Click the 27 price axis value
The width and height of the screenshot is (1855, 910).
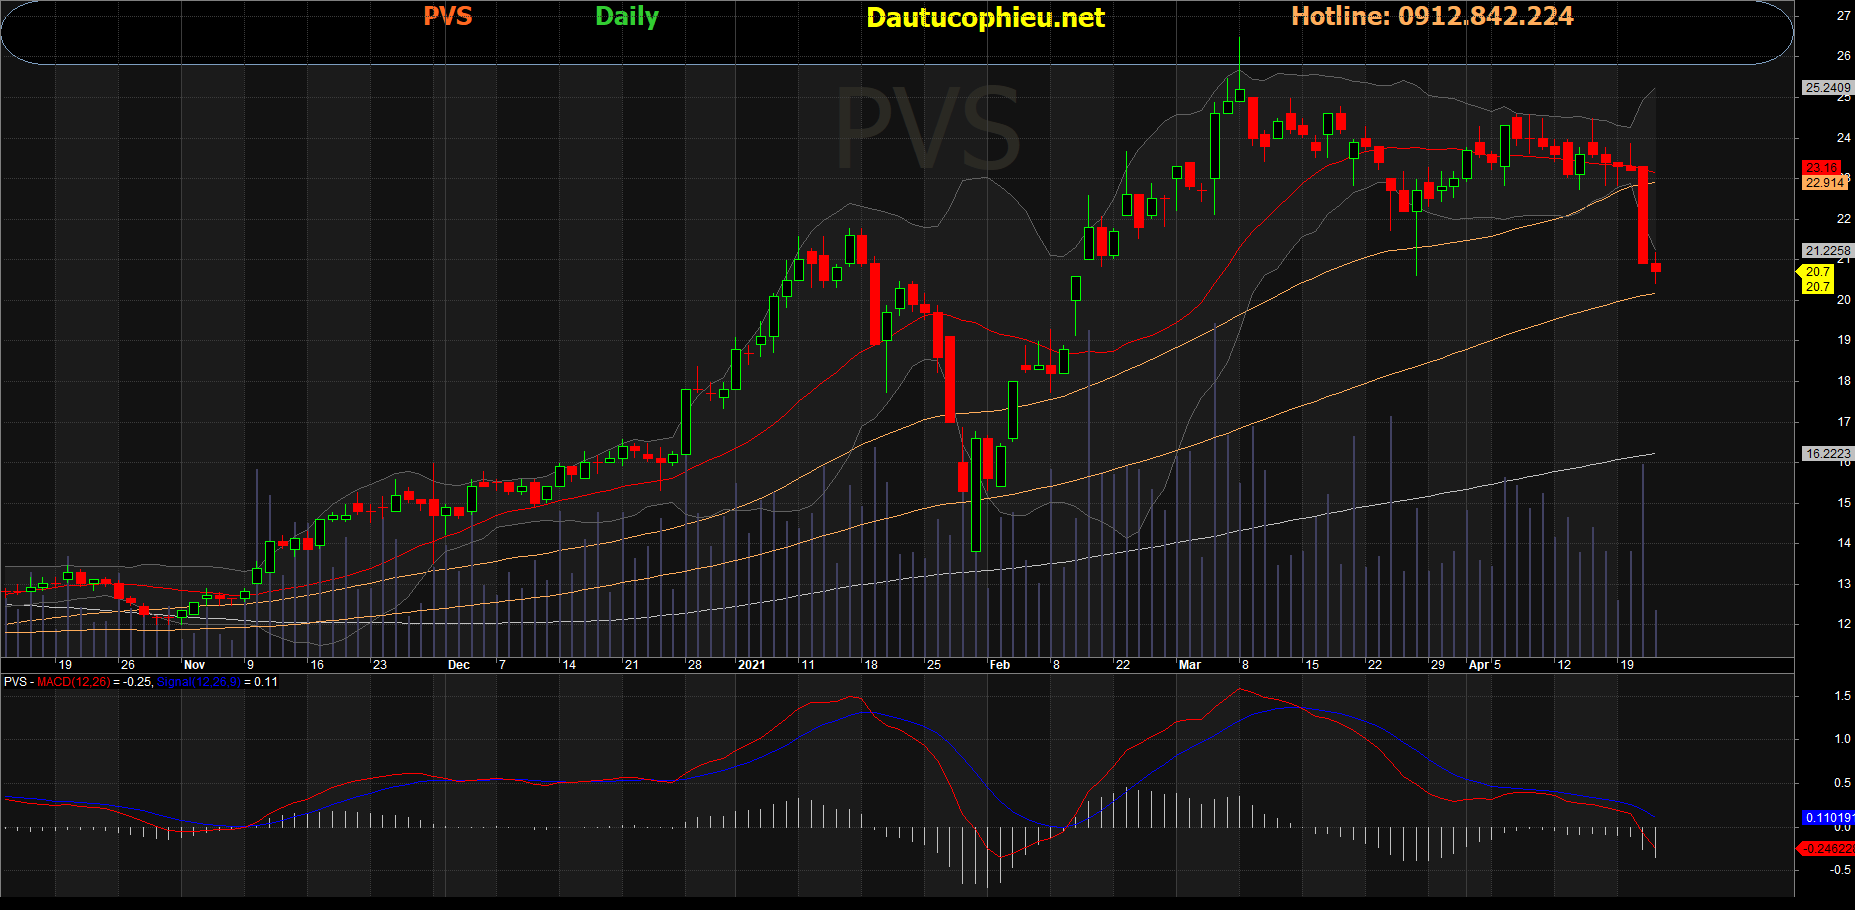tap(1844, 16)
